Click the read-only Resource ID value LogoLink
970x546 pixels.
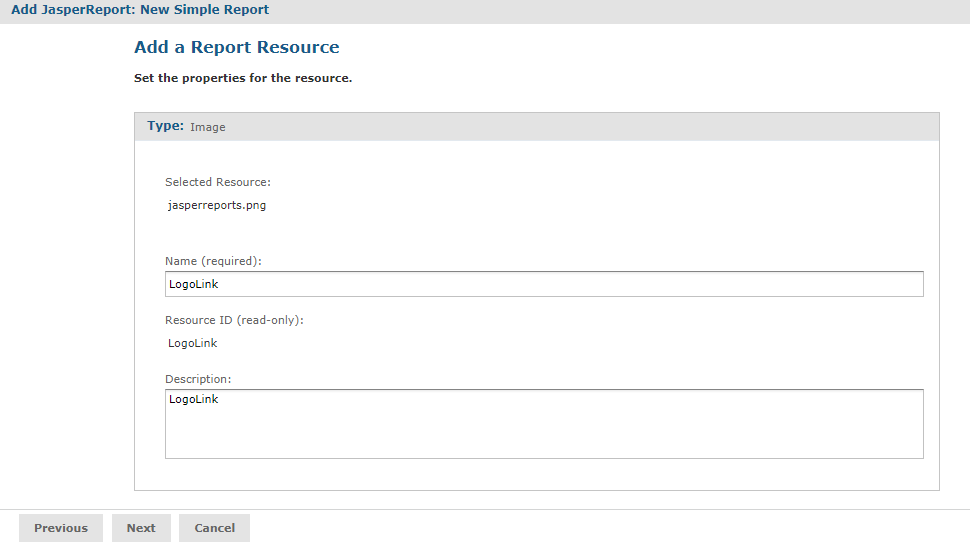tap(192, 343)
